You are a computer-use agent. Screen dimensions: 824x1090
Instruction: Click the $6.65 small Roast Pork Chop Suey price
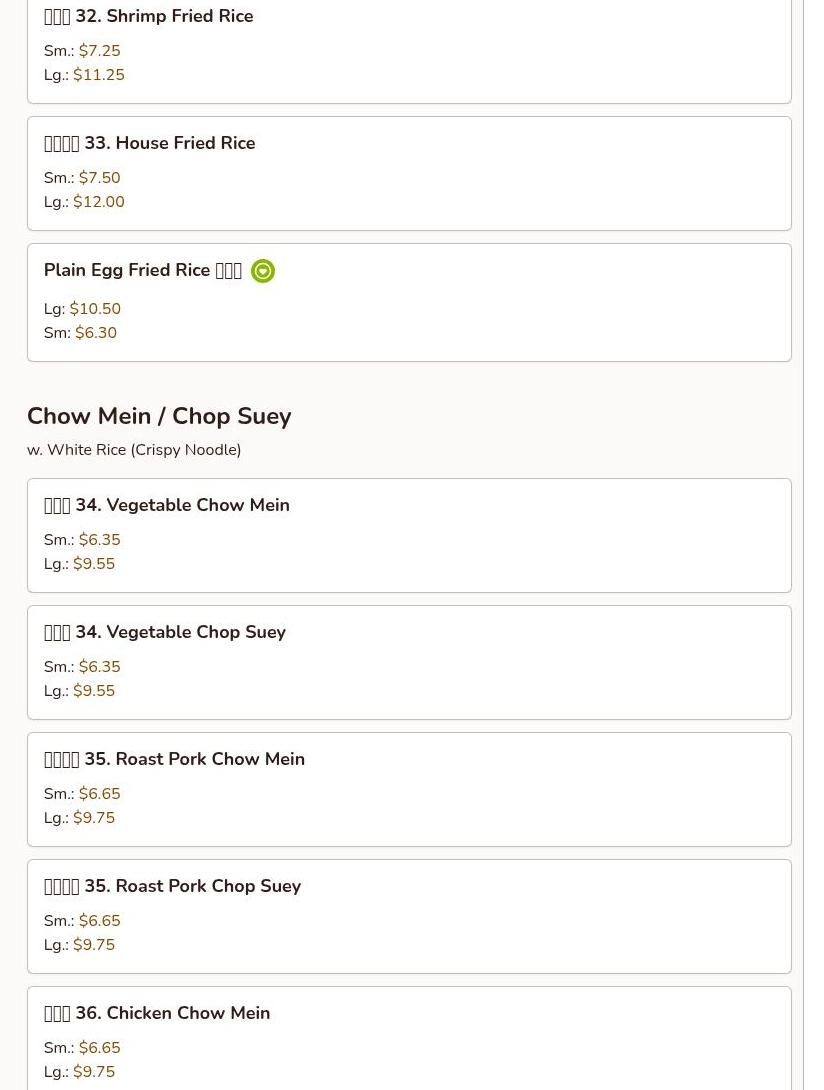[99, 921]
